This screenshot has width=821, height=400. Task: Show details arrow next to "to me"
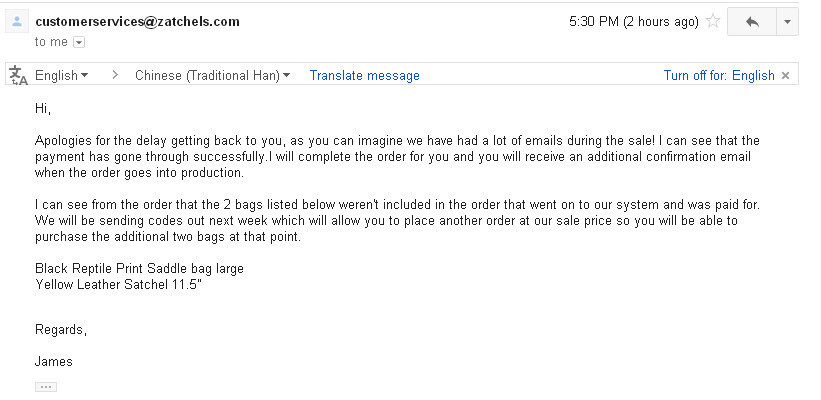(x=79, y=42)
